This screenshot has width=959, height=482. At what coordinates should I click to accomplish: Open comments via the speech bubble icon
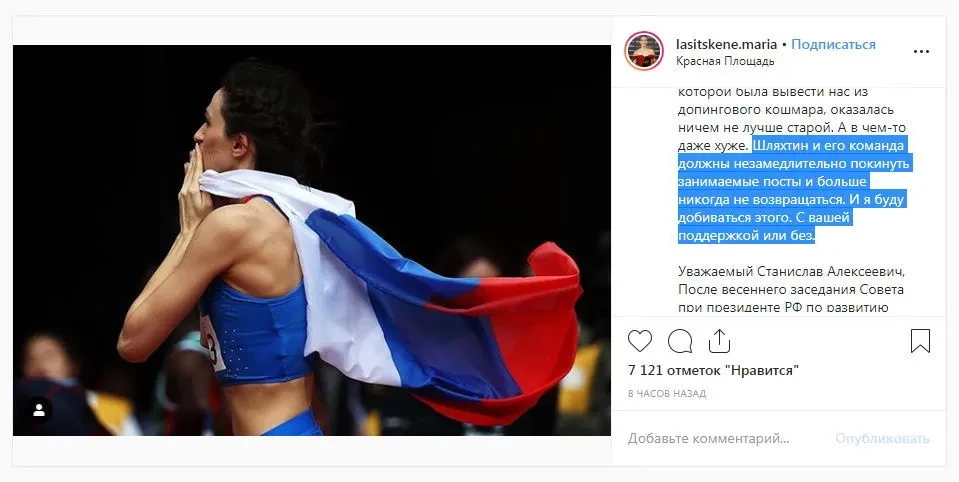coord(679,341)
